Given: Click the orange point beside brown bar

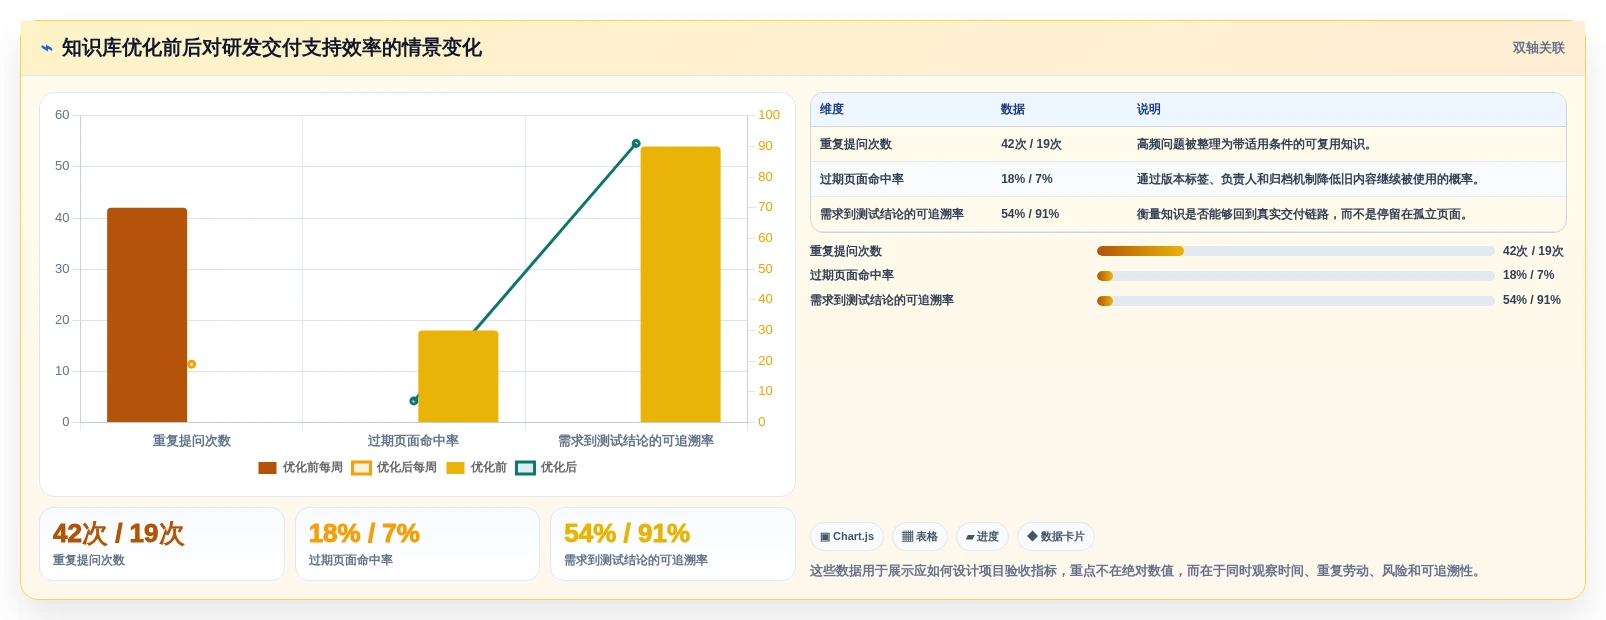Looking at the screenshot, I should point(191,364).
